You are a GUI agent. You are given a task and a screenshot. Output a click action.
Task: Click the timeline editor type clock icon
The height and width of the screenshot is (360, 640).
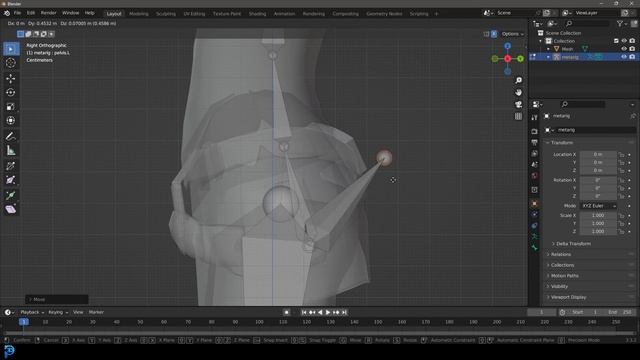tap(7, 312)
